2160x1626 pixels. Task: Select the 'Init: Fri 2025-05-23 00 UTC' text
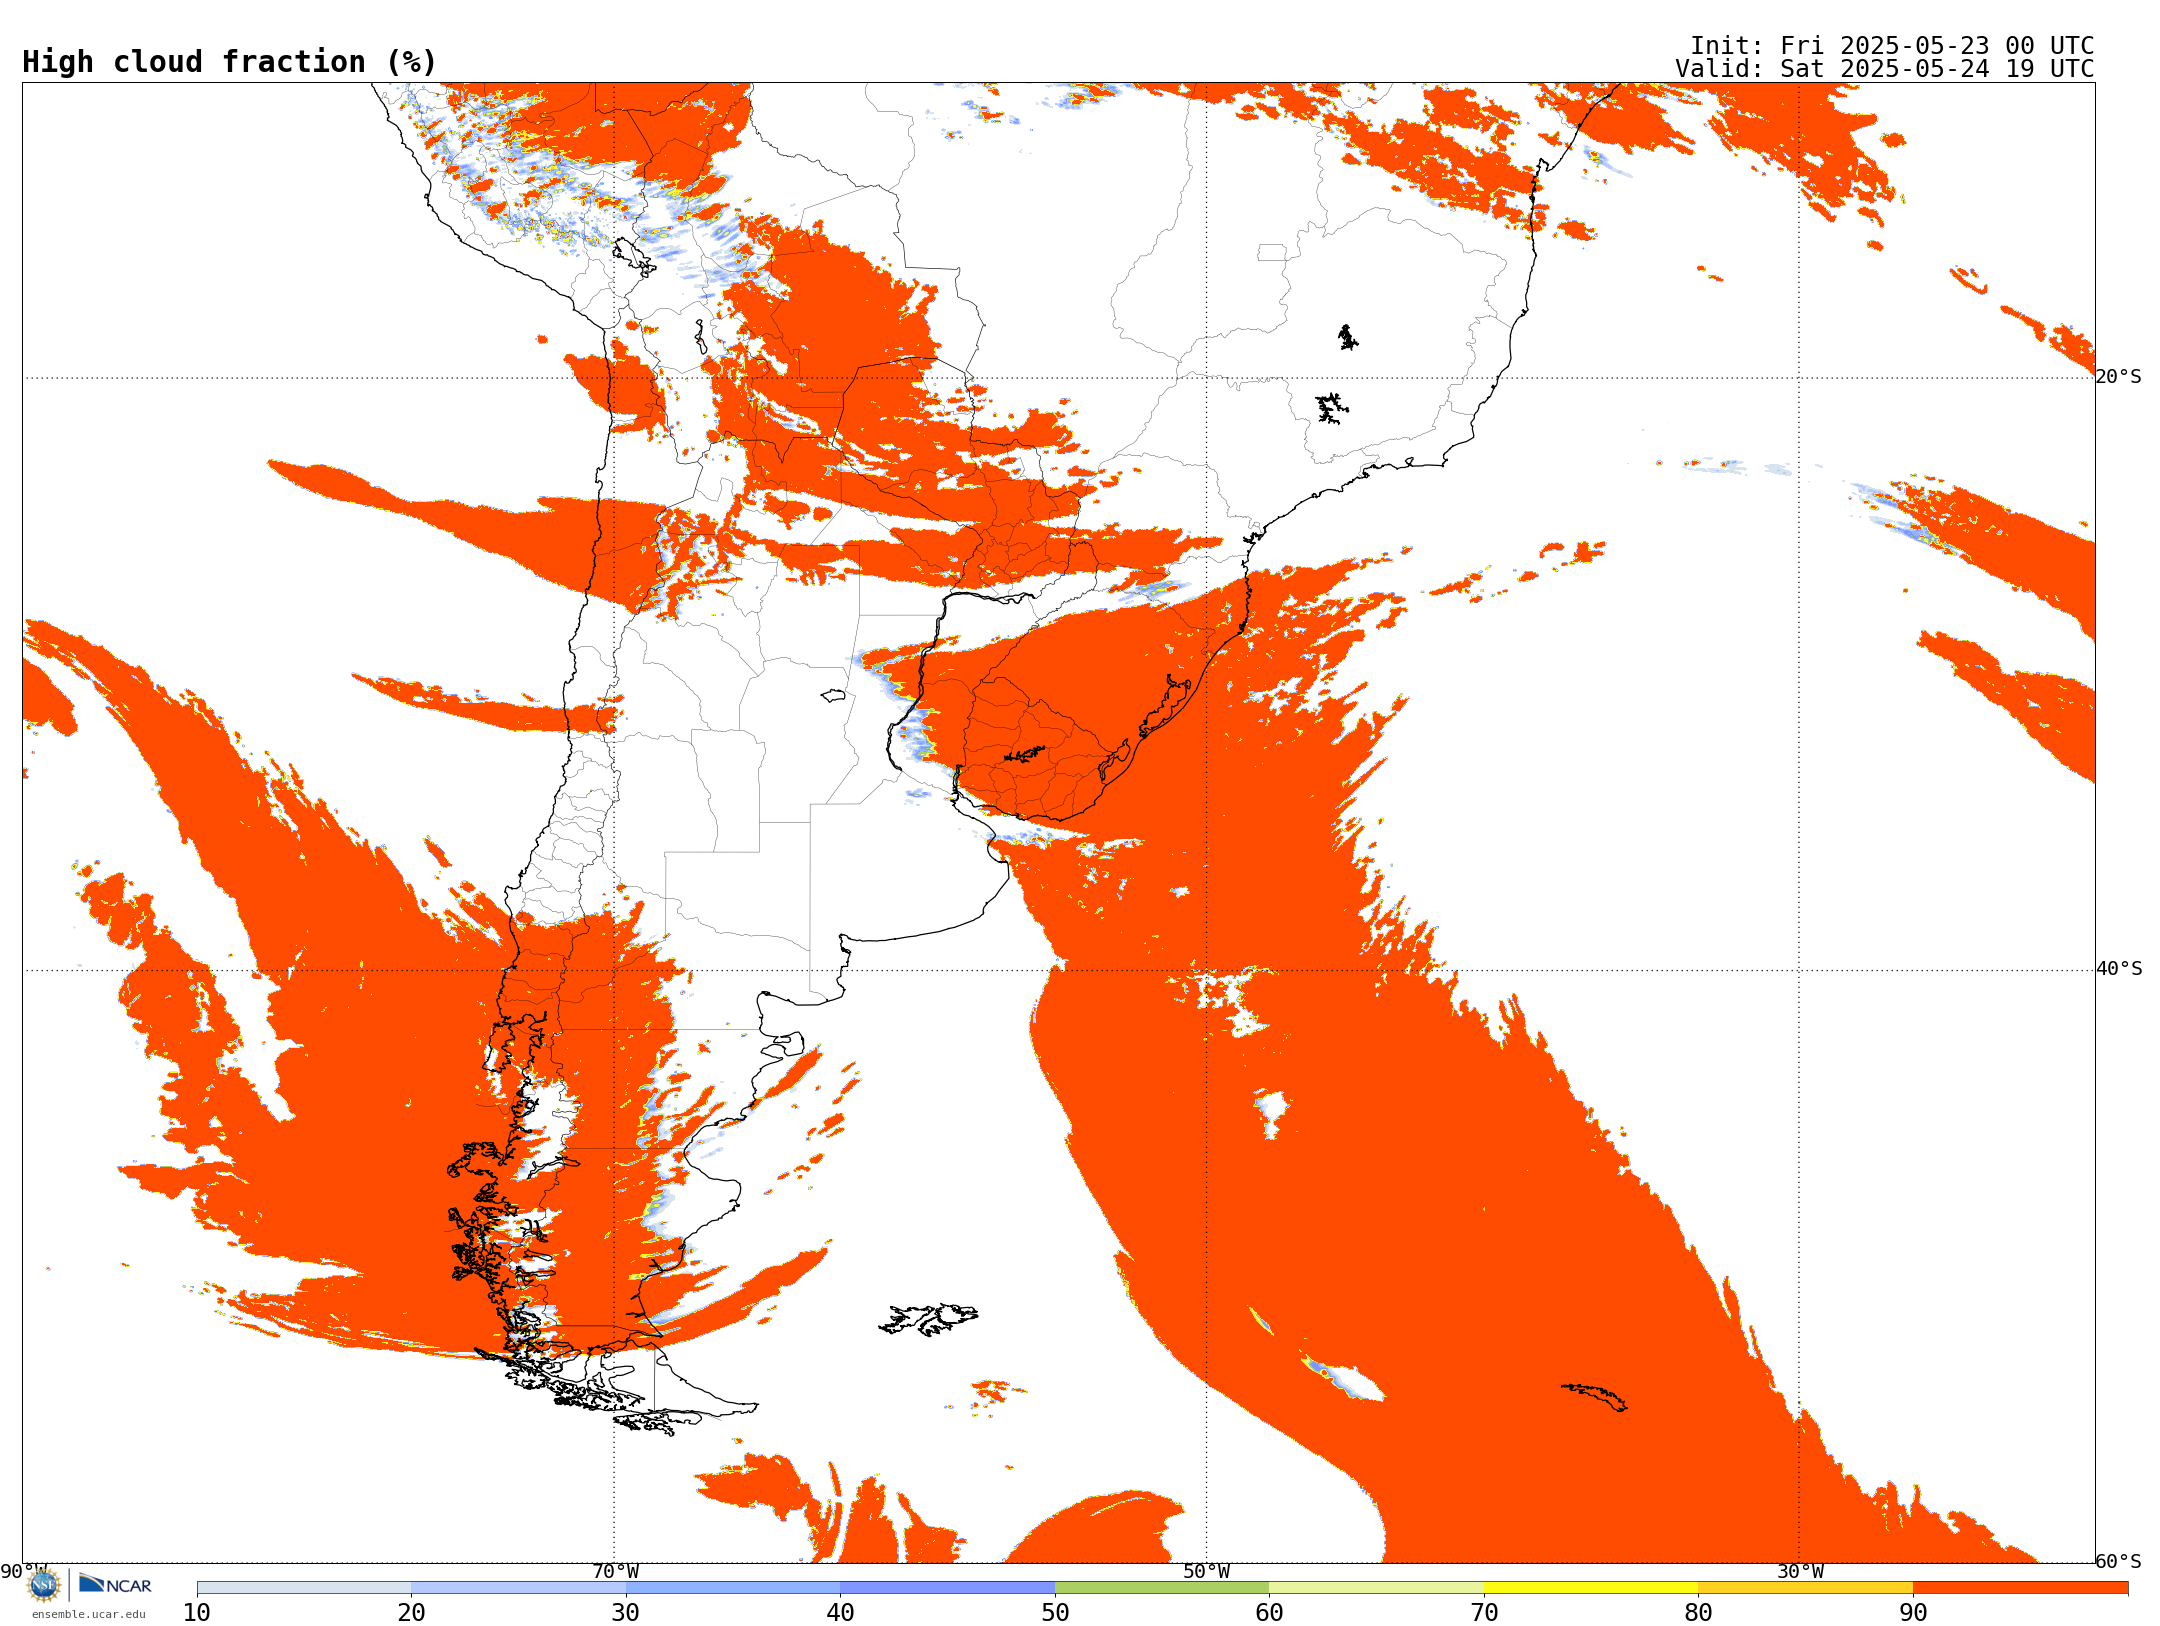pyautogui.click(x=1892, y=46)
